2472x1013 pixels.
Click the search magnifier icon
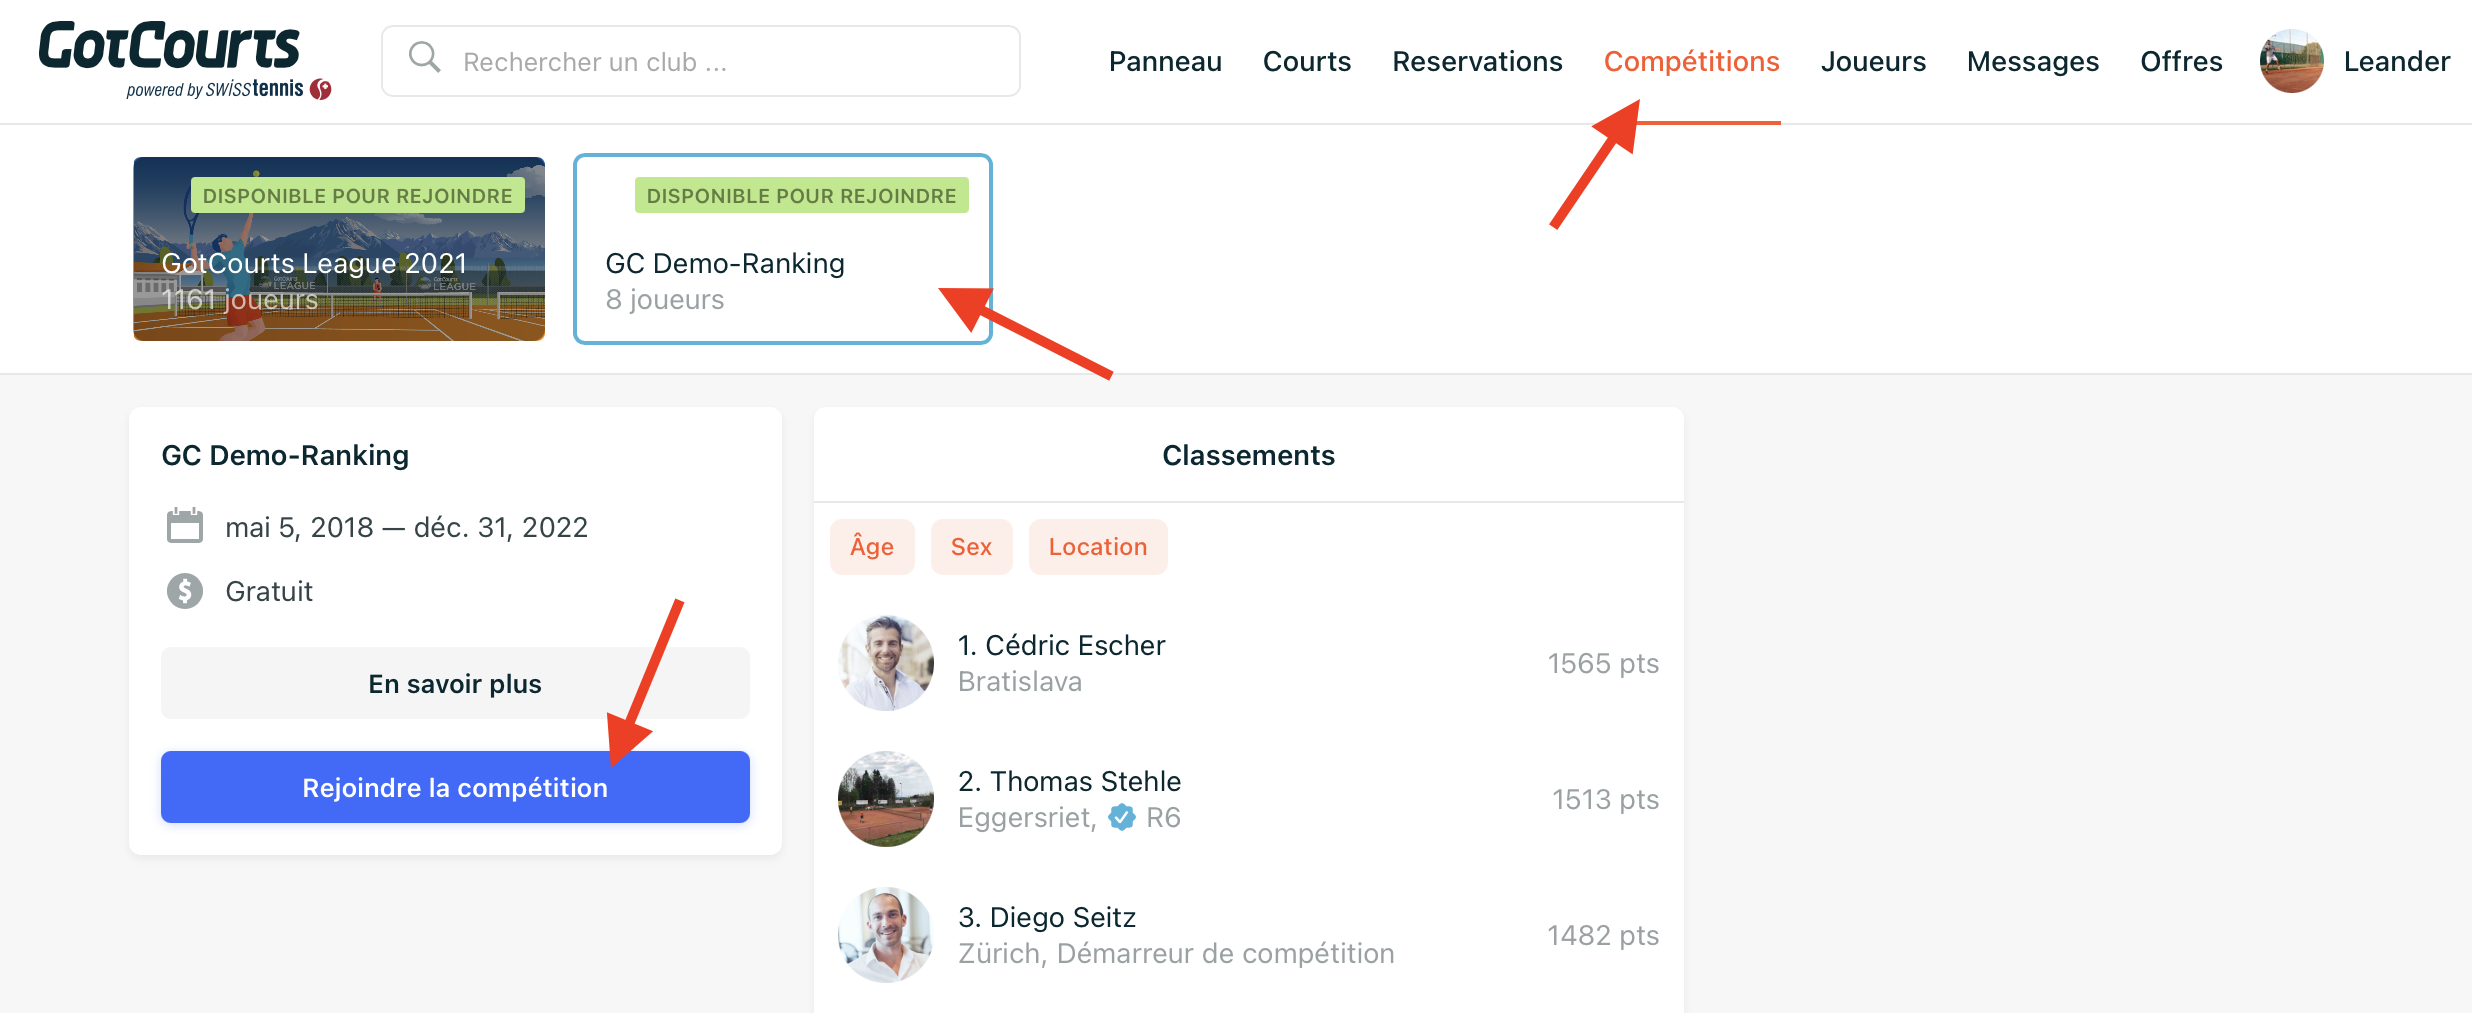pyautogui.click(x=425, y=59)
